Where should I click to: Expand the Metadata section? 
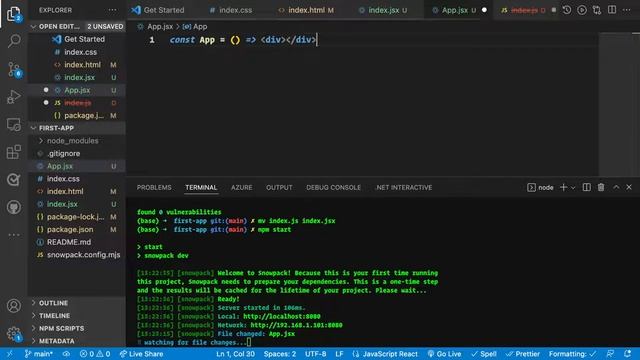[x=76, y=341]
